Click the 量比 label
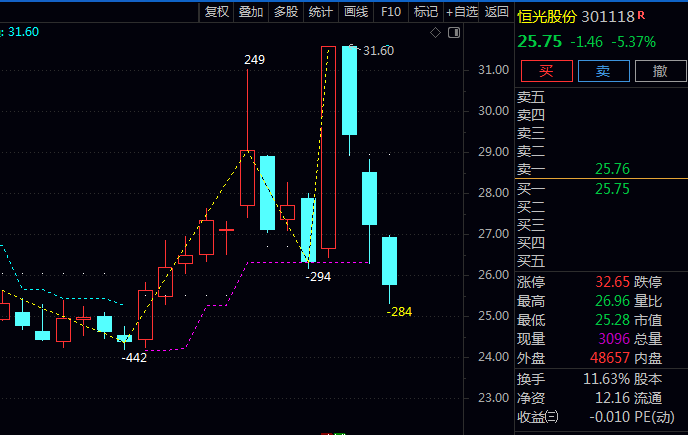This screenshot has height=435, width=688. 648,301
